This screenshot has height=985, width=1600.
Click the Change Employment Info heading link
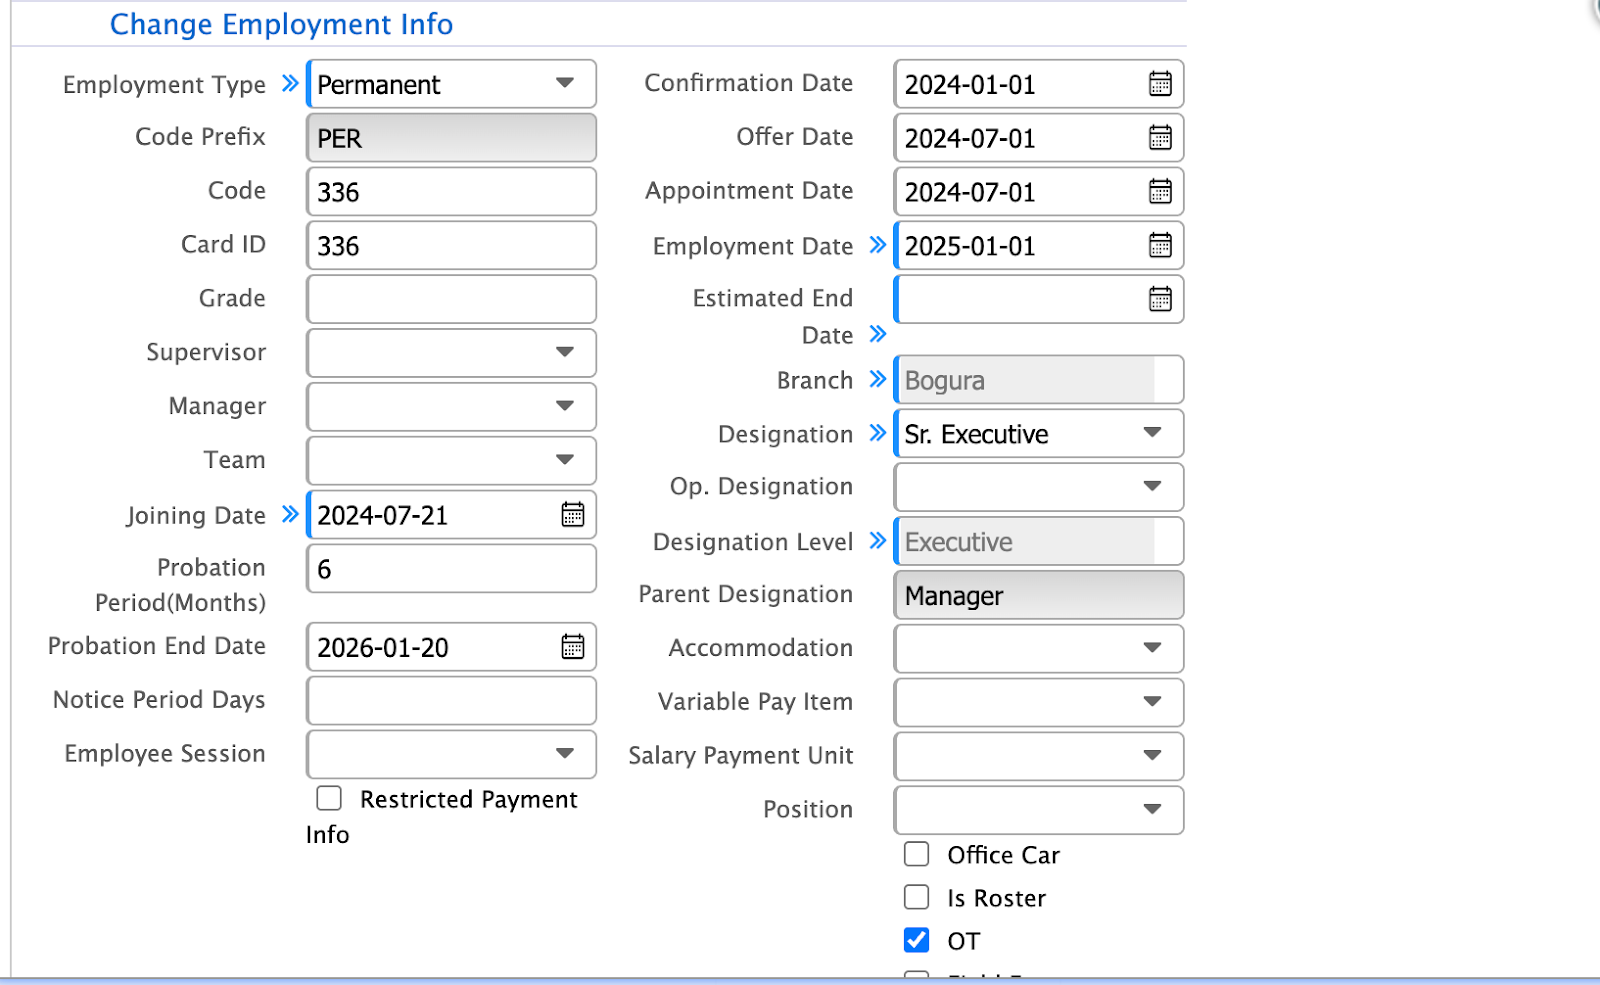click(281, 24)
